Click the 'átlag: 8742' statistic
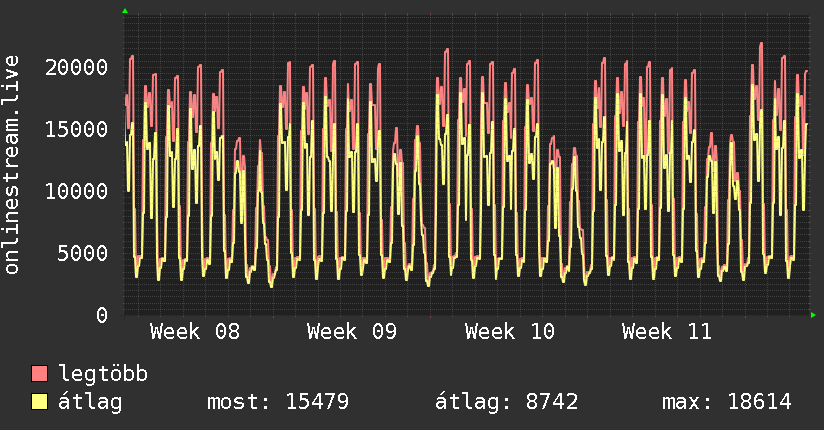 coord(507,402)
